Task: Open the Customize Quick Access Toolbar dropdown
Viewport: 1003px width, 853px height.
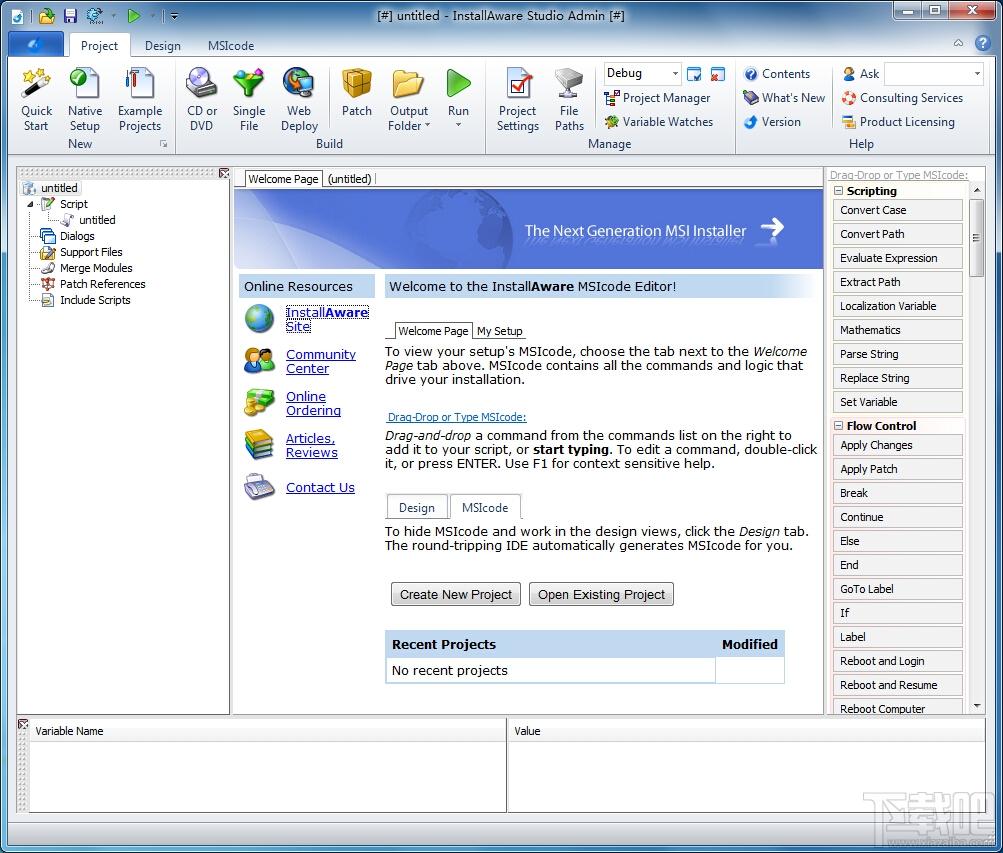Action: [174, 16]
